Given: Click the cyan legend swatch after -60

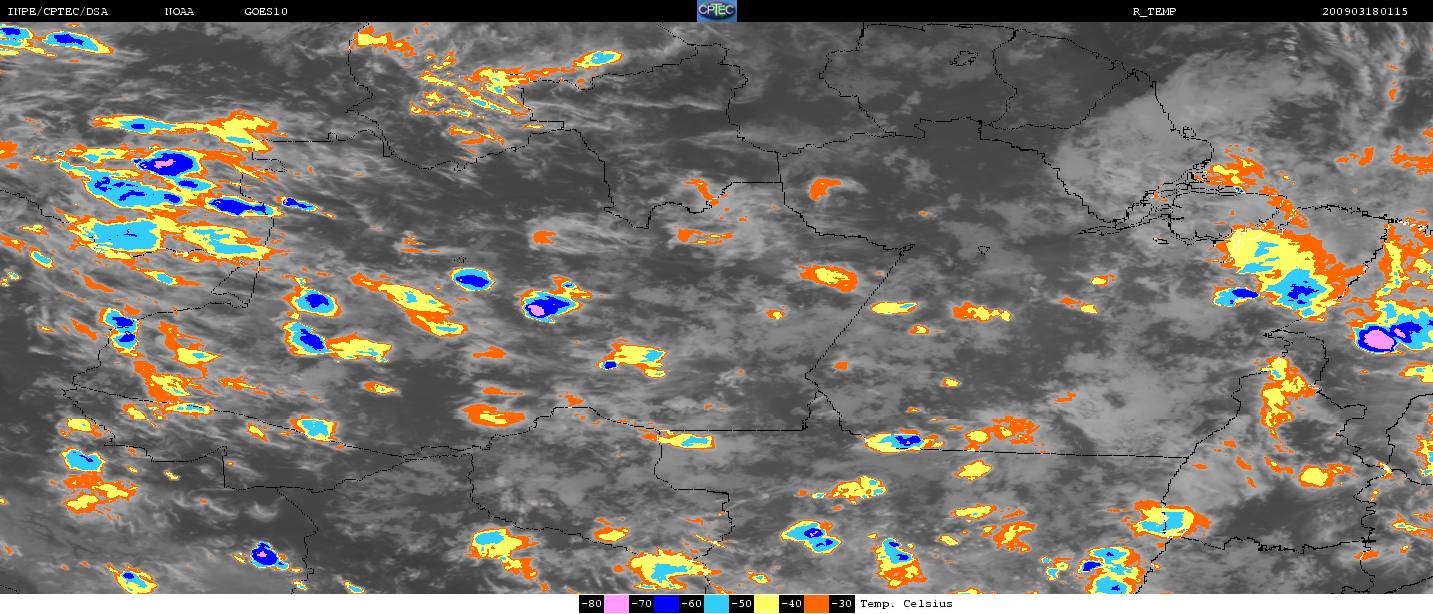Looking at the screenshot, I should (x=716, y=604).
